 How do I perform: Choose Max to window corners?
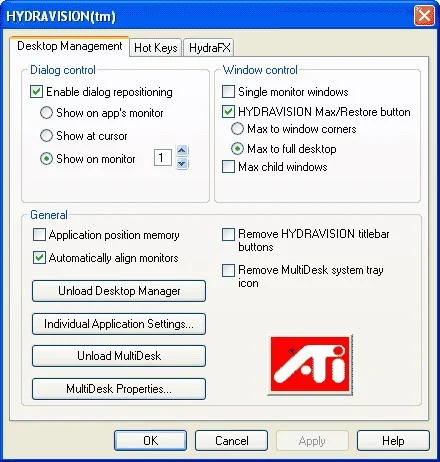point(237,129)
